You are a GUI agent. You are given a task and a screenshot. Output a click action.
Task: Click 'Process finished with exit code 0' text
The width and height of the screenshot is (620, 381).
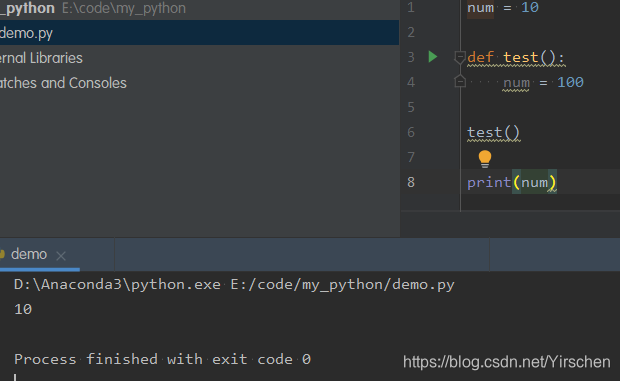163,359
